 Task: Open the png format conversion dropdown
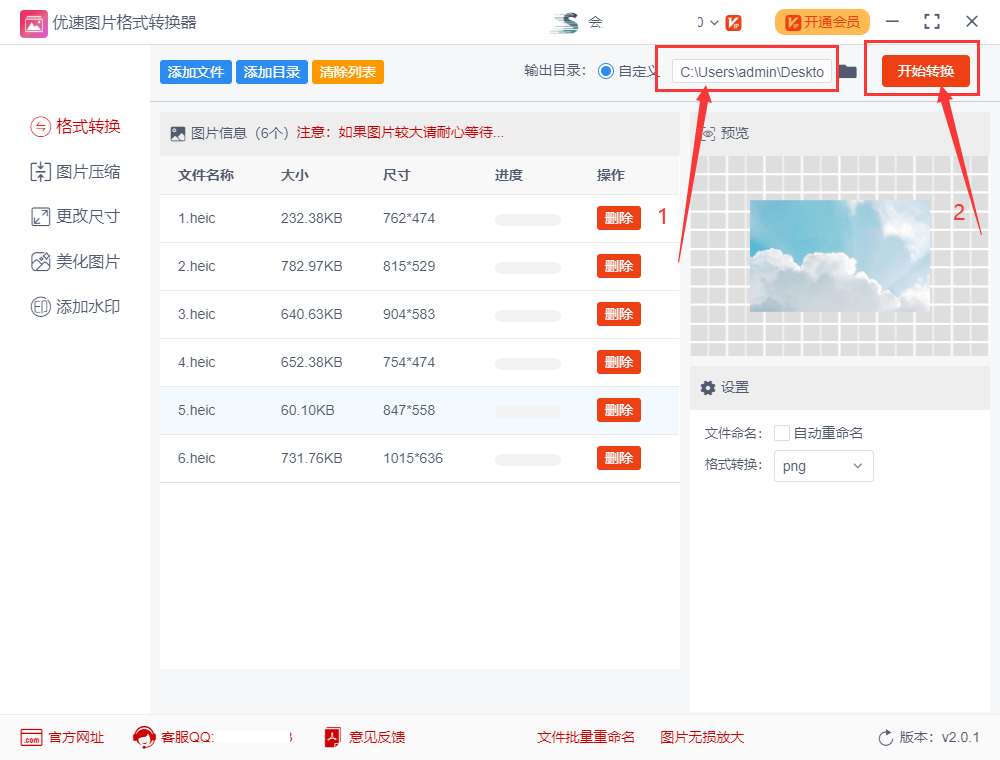(x=823, y=466)
